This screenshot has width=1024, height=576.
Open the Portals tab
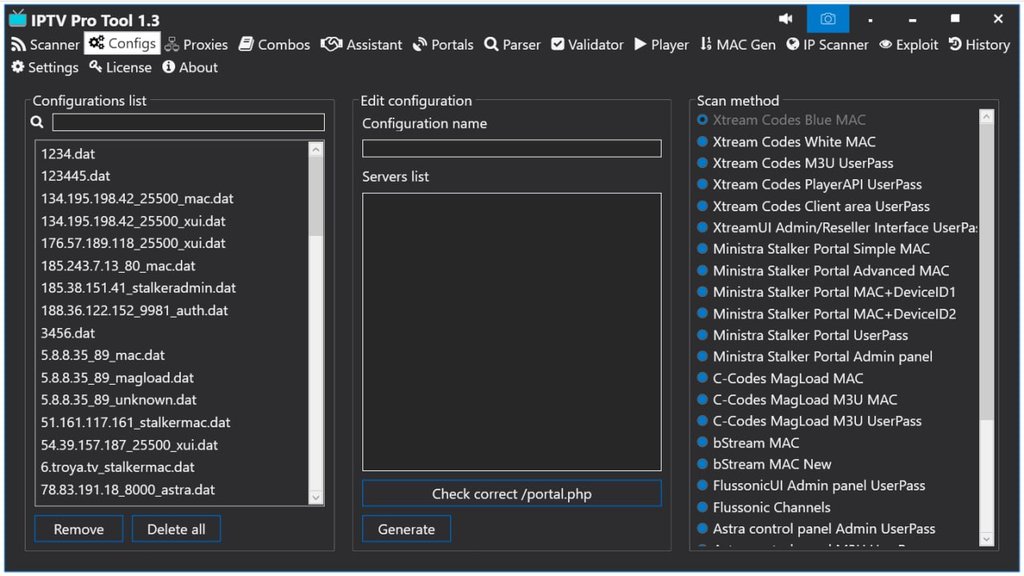[x=443, y=44]
